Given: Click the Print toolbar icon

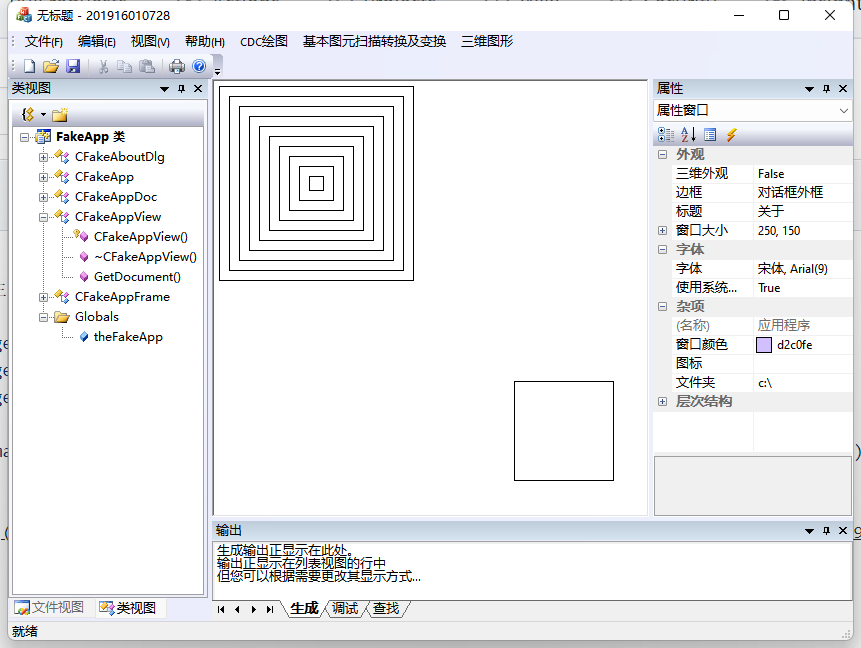Looking at the screenshot, I should point(177,66).
